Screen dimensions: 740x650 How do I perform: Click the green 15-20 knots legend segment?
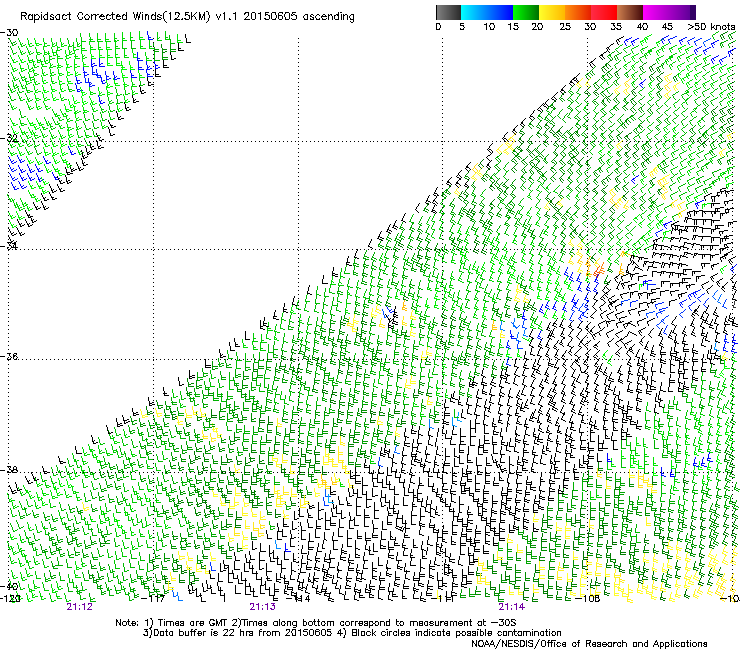click(x=526, y=12)
